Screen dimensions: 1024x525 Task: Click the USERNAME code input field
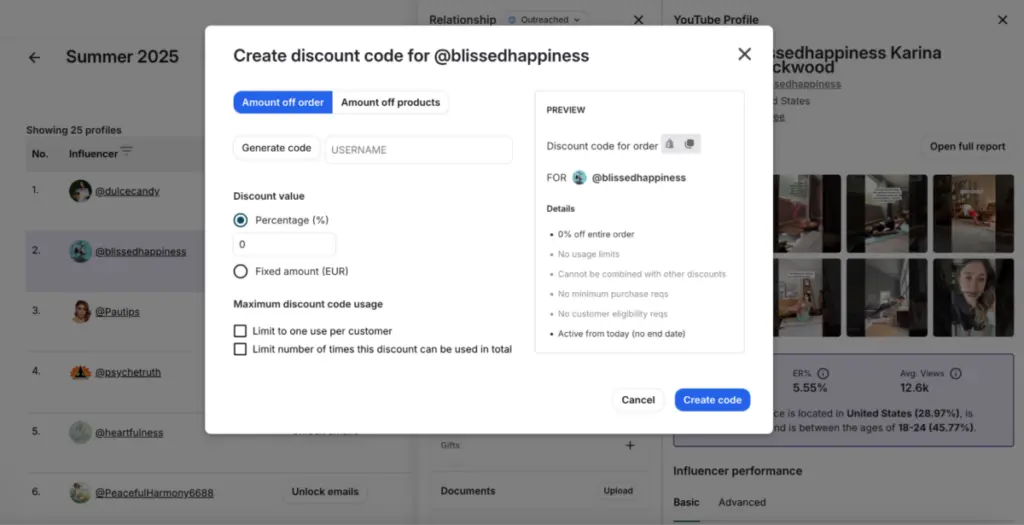pos(418,150)
